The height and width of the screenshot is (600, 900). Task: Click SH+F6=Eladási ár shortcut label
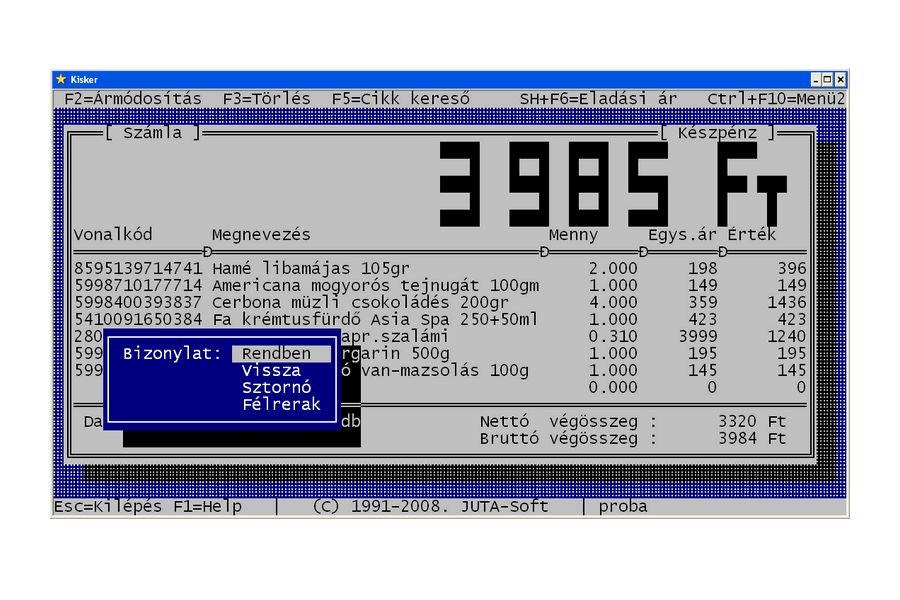coord(598,99)
